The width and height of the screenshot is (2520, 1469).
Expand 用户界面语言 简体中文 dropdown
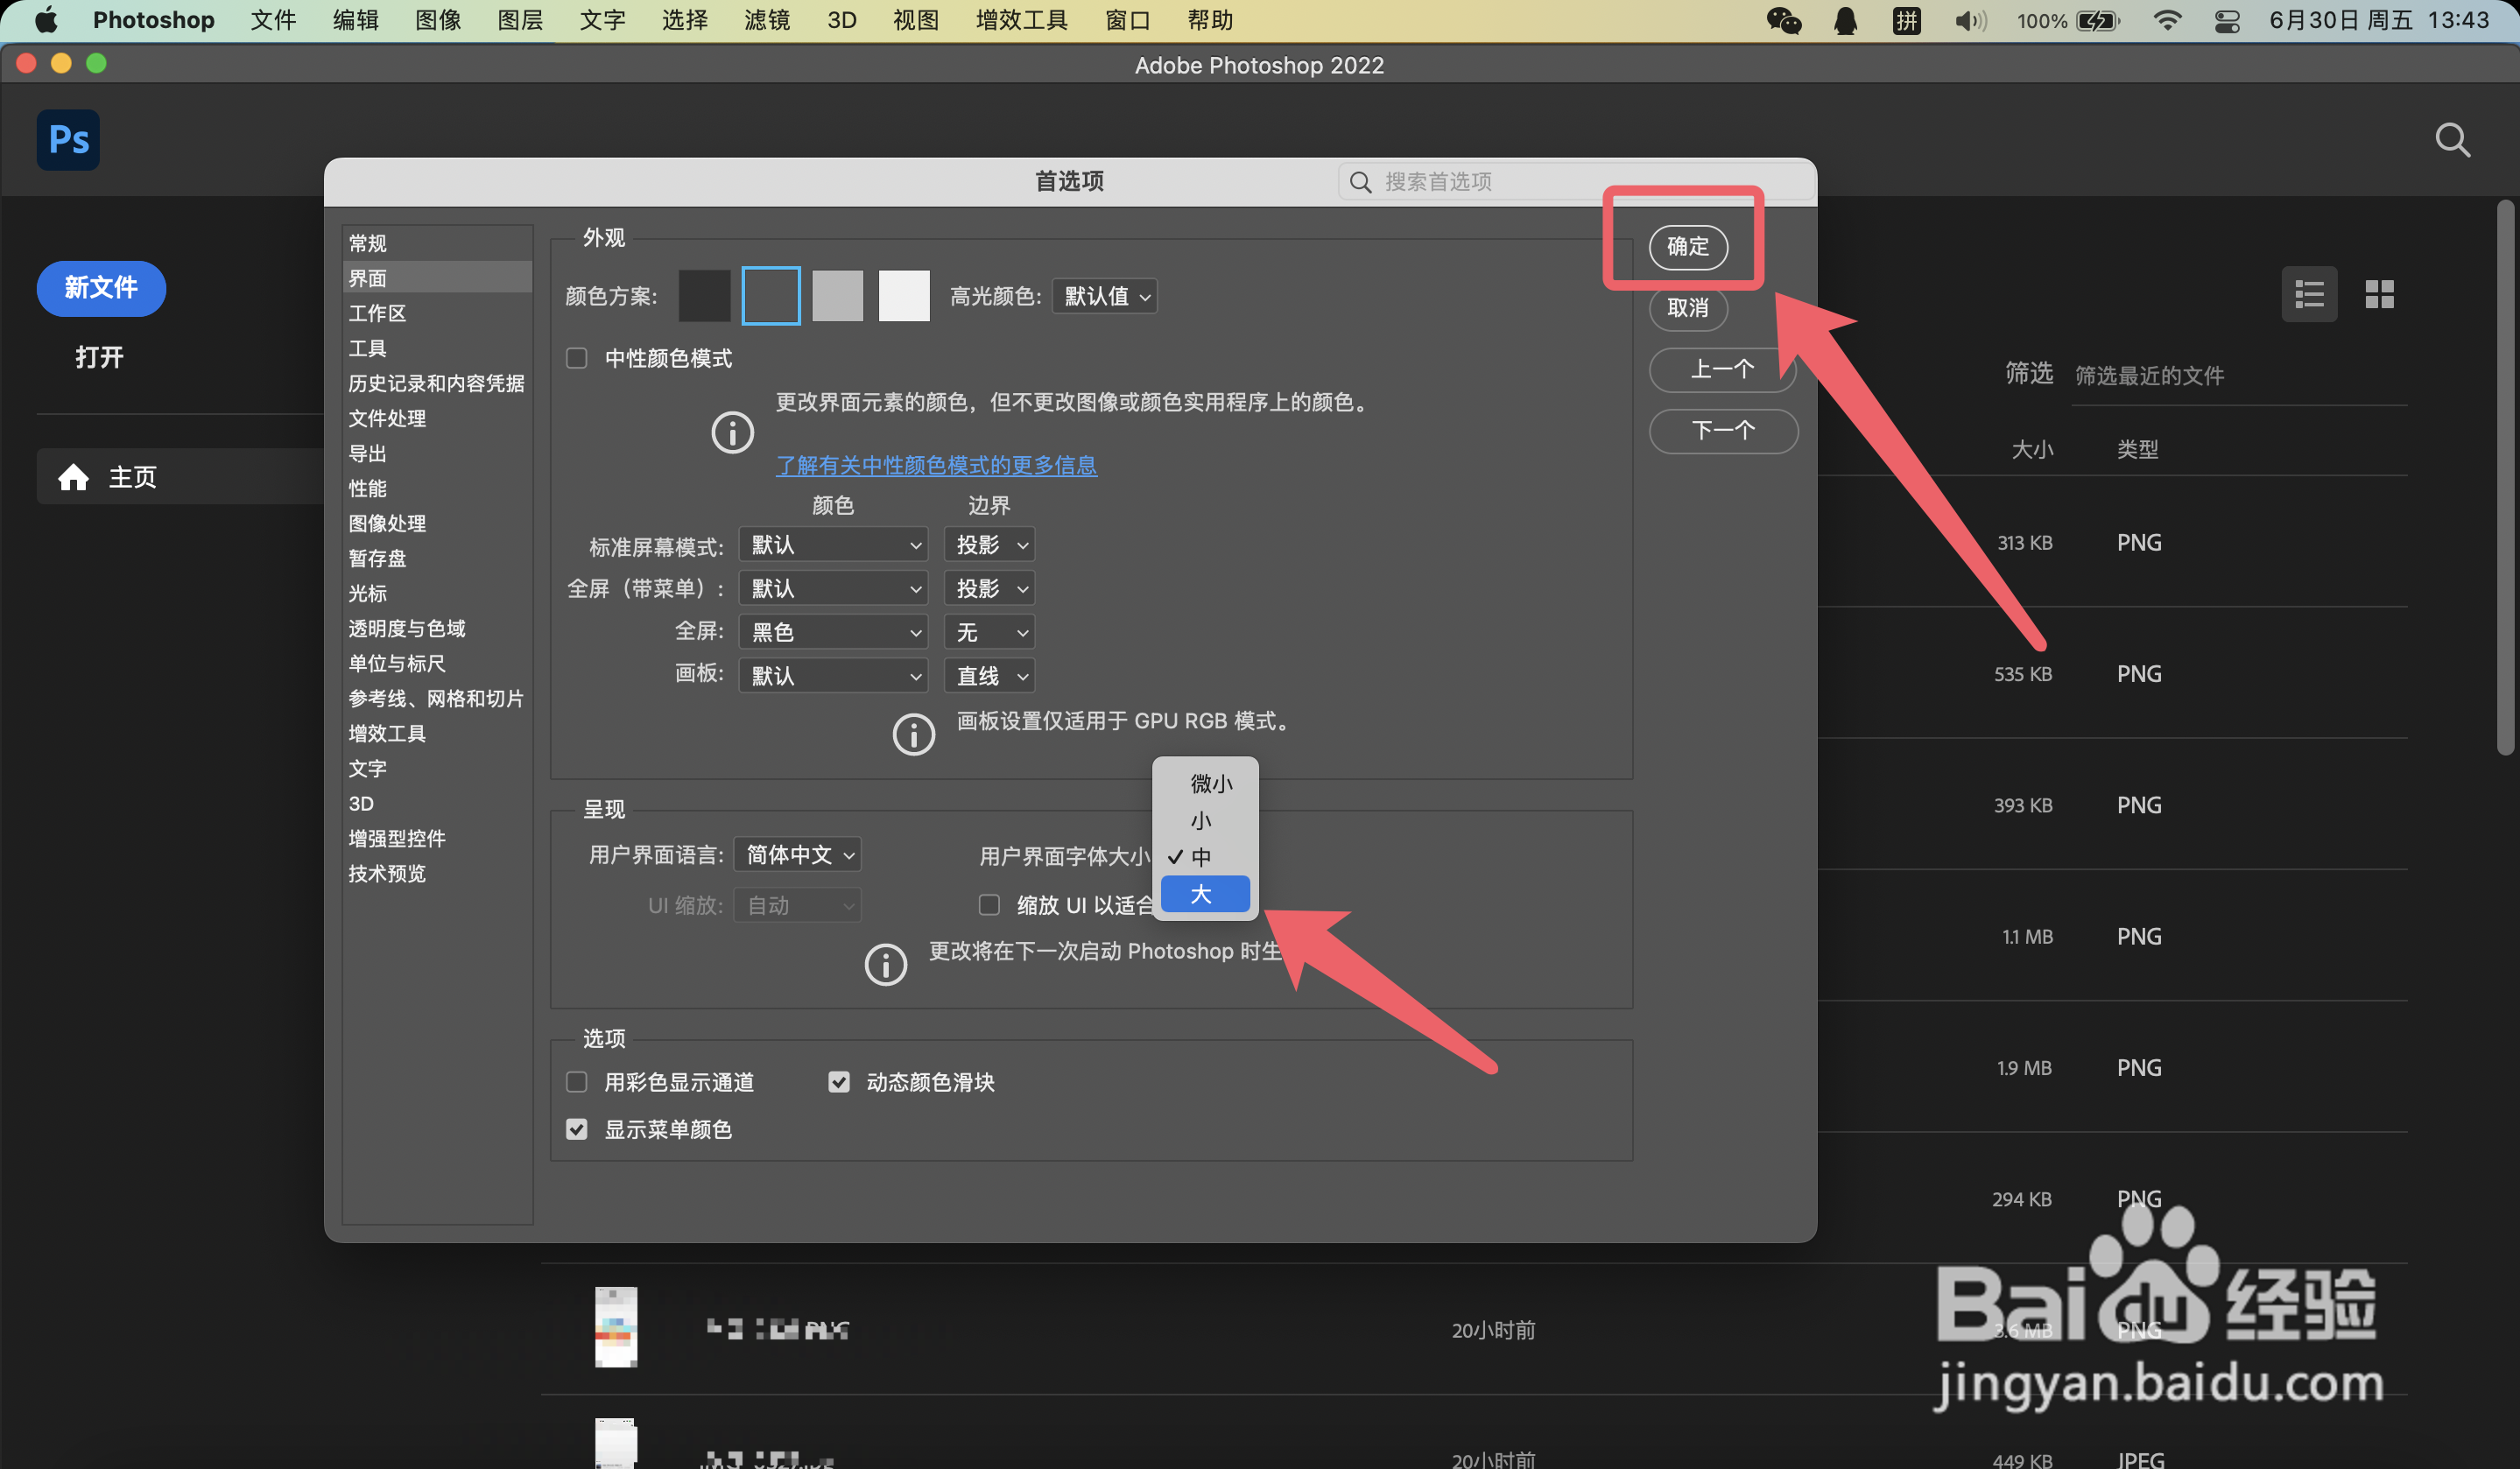click(797, 855)
